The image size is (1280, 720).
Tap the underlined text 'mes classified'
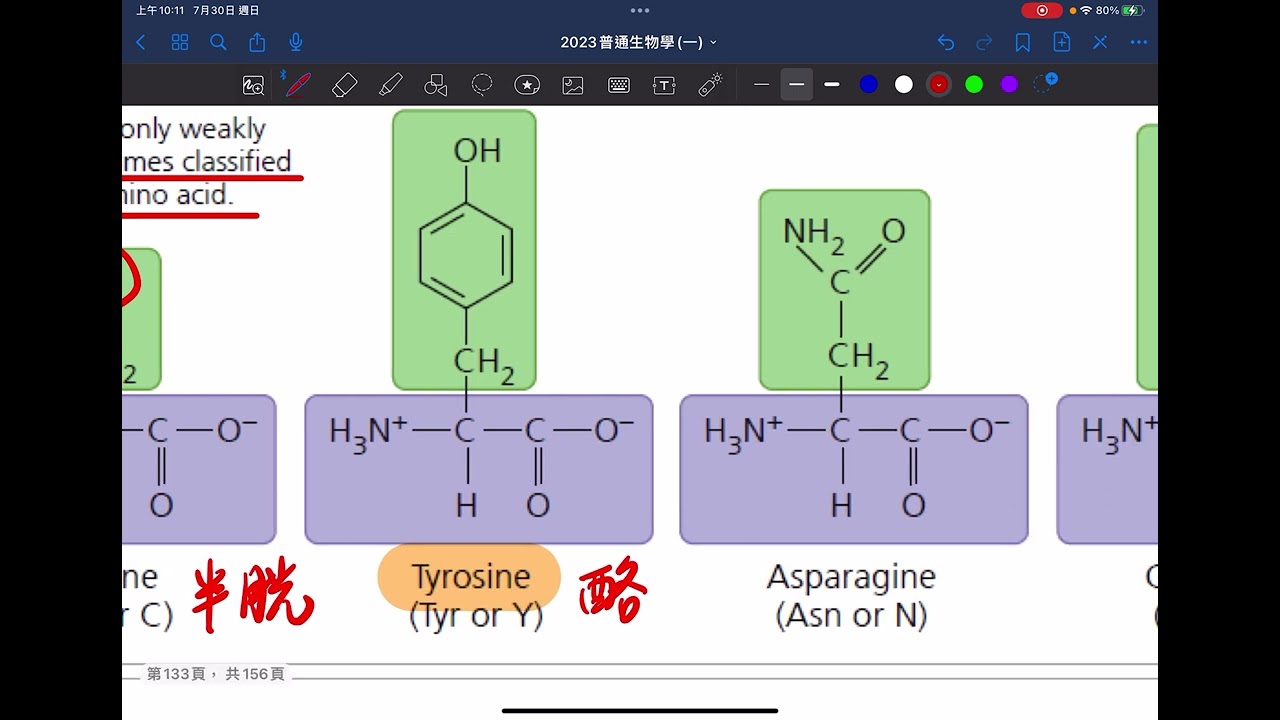tap(208, 161)
